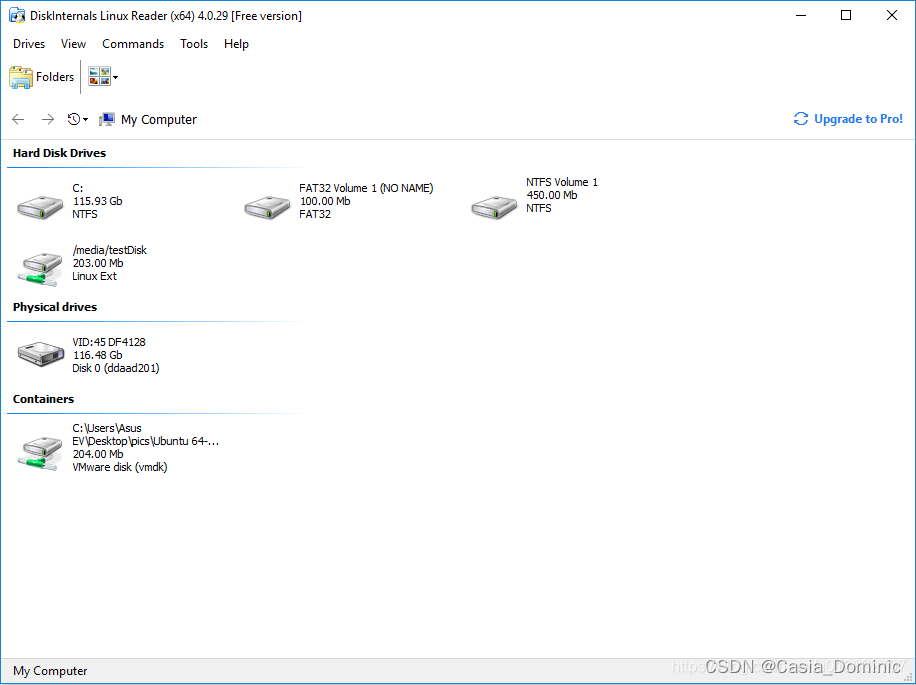Image resolution: width=916 pixels, height=685 pixels.
Task: Open the navigation history clock icon
Action: point(74,119)
